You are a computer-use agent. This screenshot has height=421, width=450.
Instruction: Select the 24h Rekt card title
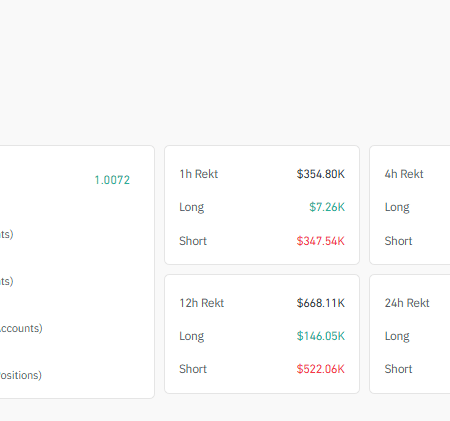407,303
